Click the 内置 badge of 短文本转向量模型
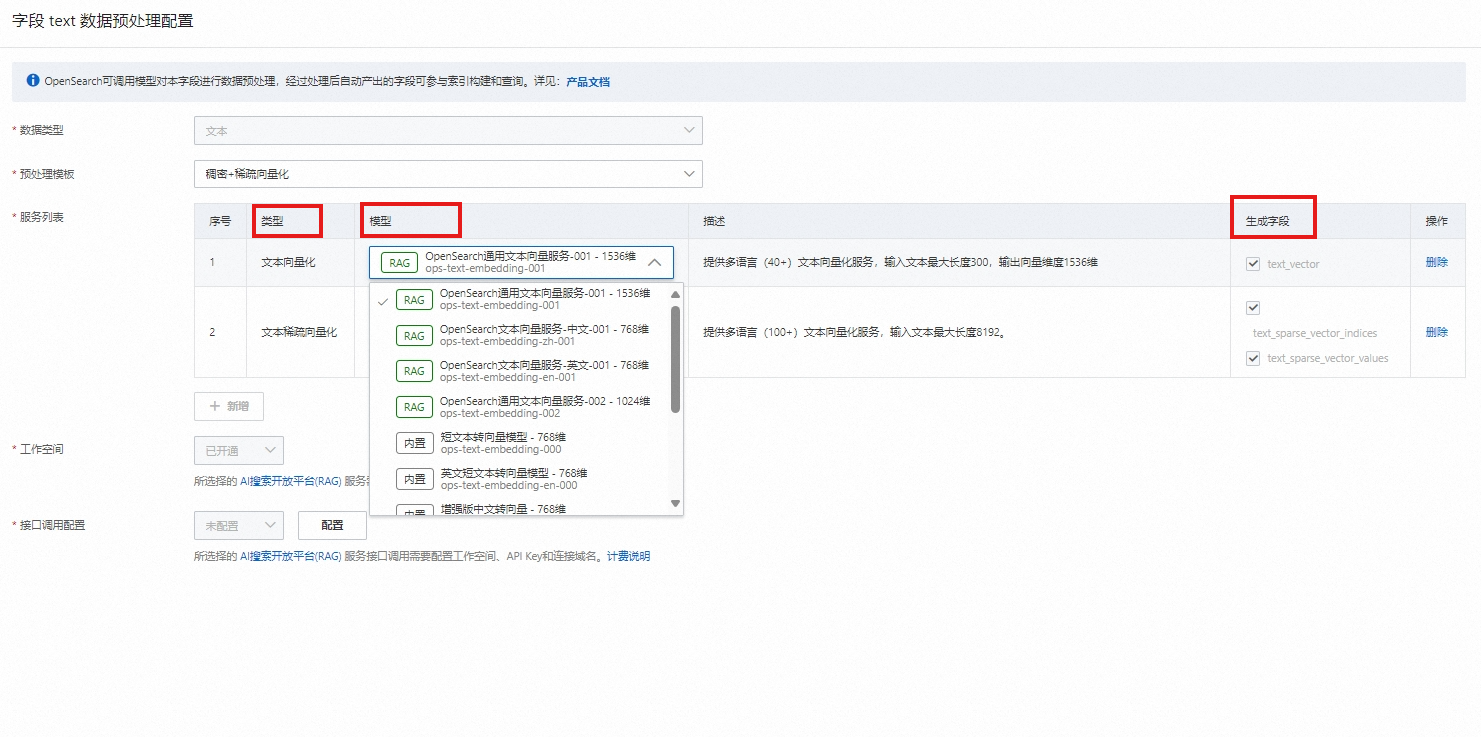This screenshot has height=737, width=1481. 414,443
